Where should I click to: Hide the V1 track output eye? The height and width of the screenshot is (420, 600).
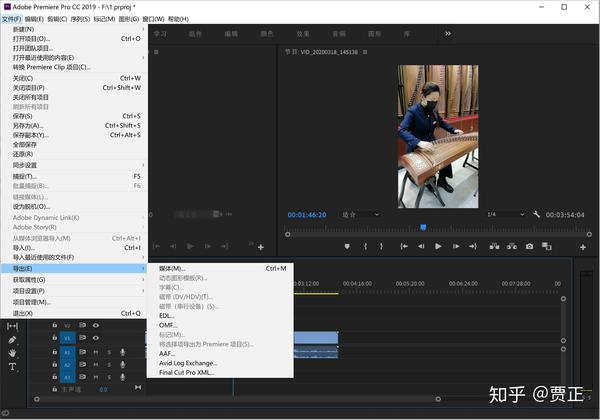[96, 338]
